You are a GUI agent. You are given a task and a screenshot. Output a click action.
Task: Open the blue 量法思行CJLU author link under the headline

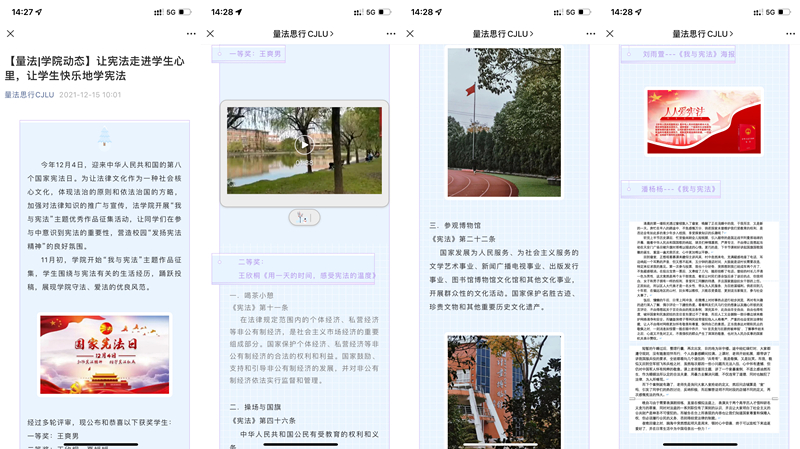(30, 94)
